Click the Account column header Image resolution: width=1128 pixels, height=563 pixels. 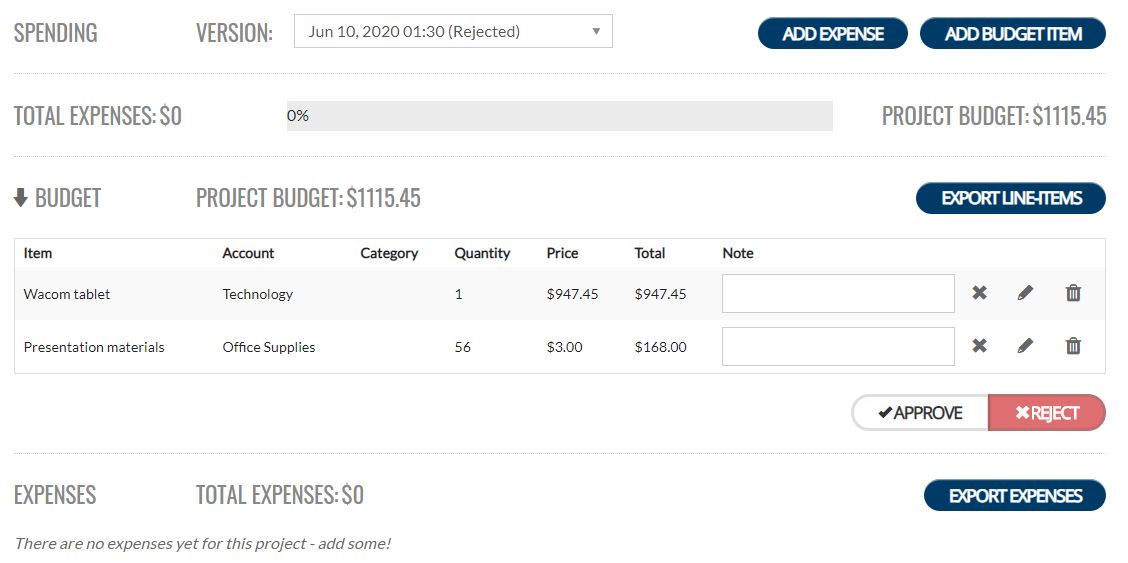pyautogui.click(x=248, y=253)
